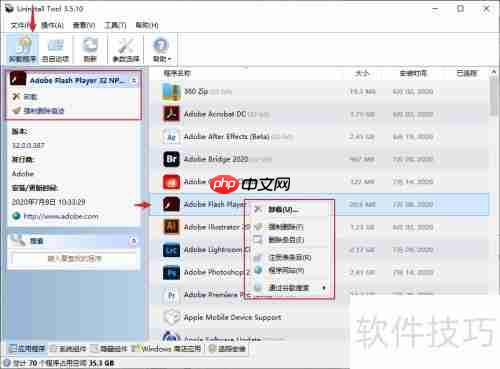Open the Action (操作) menu
This screenshot has width=500, height=369.
tap(52, 25)
